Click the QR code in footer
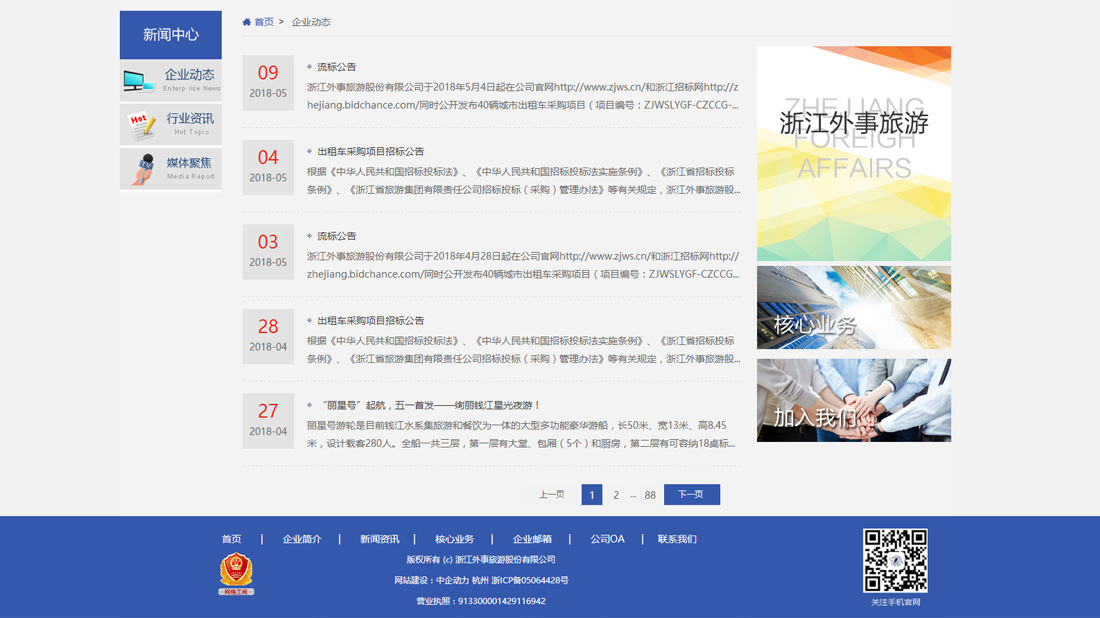The width and height of the screenshot is (1100, 618). pos(895,560)
